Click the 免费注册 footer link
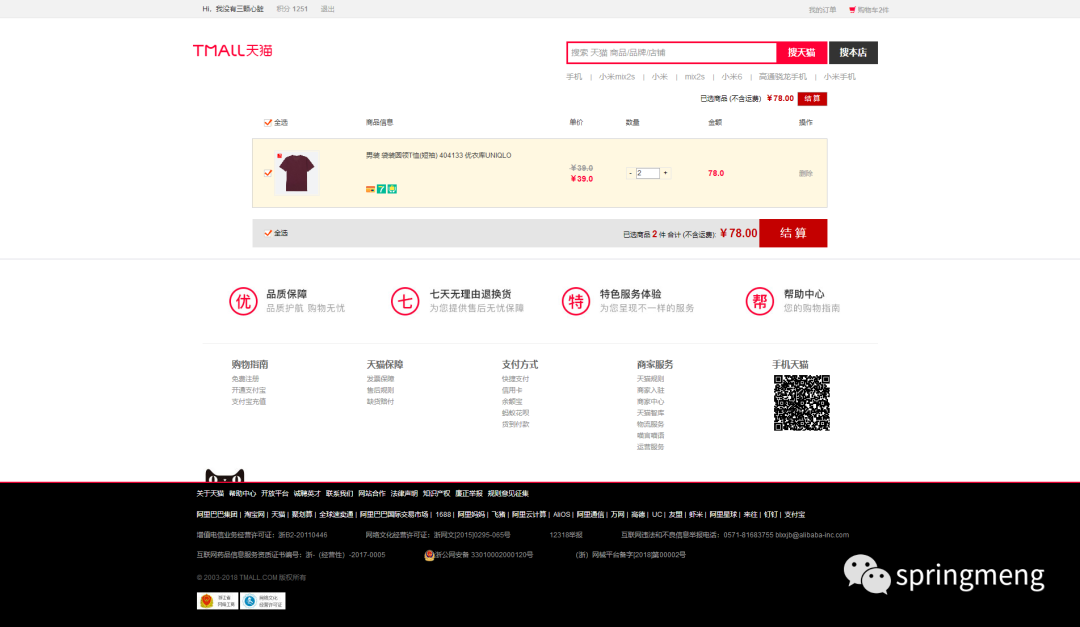This screenshot has width=1080, height=627. (x=245, y=379)
